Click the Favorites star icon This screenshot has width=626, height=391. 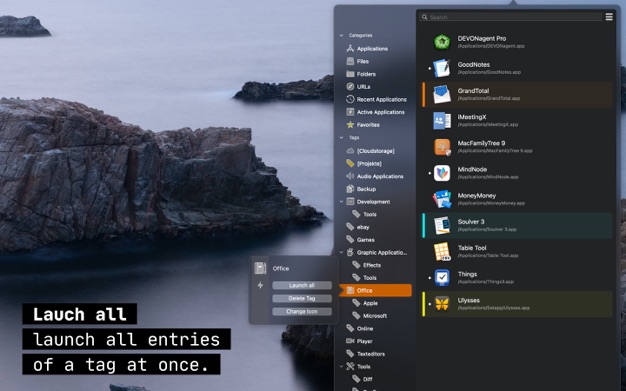click(x=350, y=125)
